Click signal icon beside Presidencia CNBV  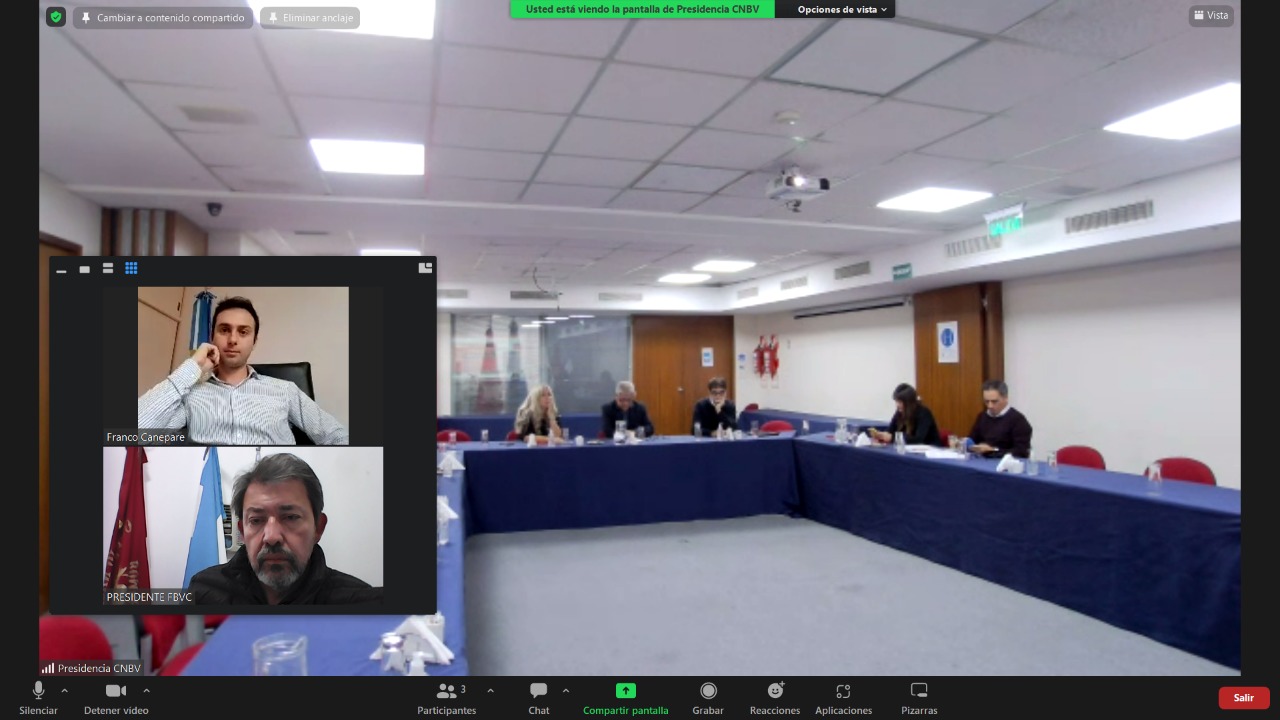coord(48,668)
